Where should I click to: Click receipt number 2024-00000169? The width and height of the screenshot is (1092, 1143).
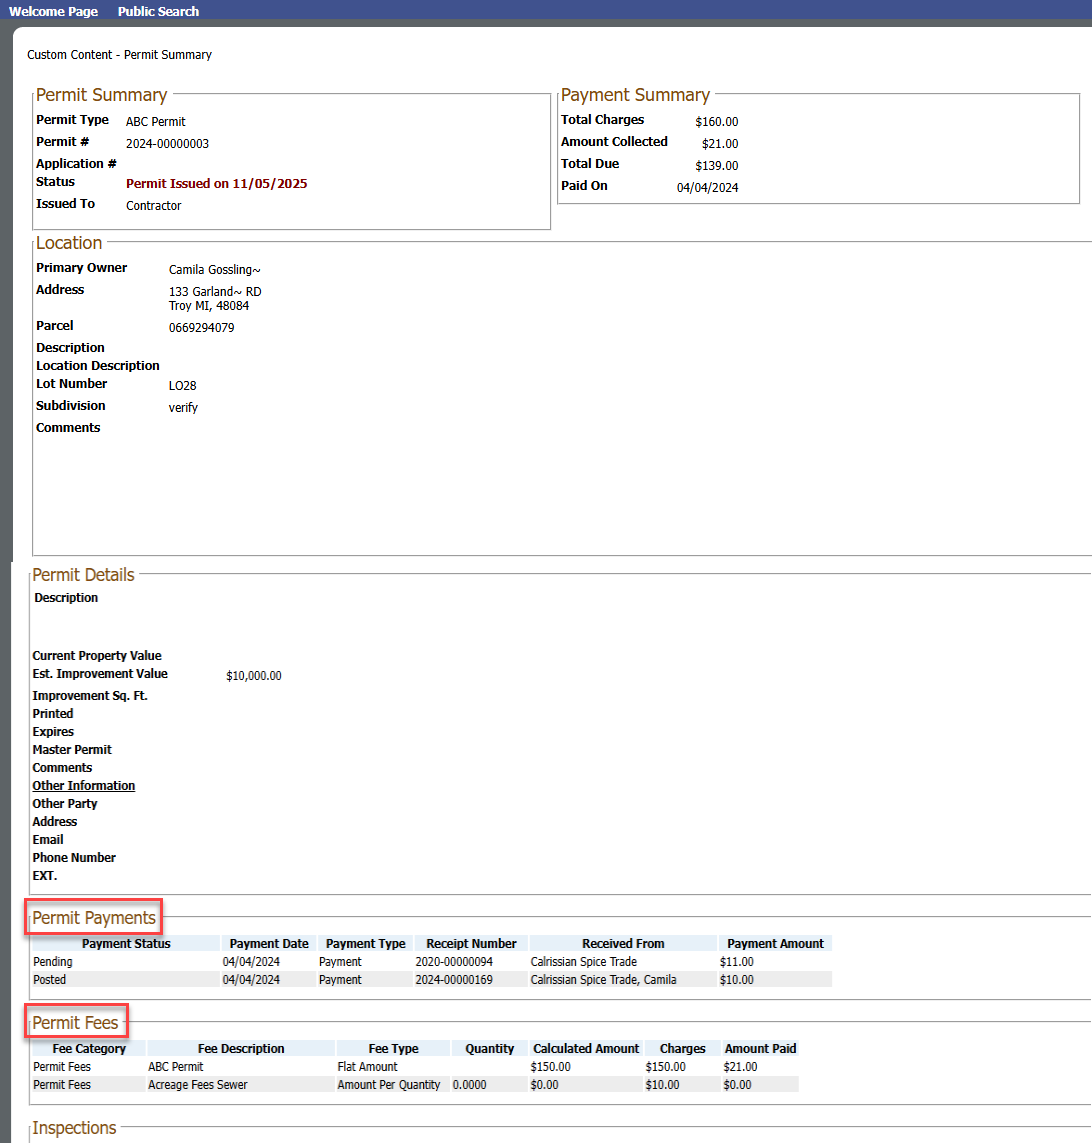(454, 980)
